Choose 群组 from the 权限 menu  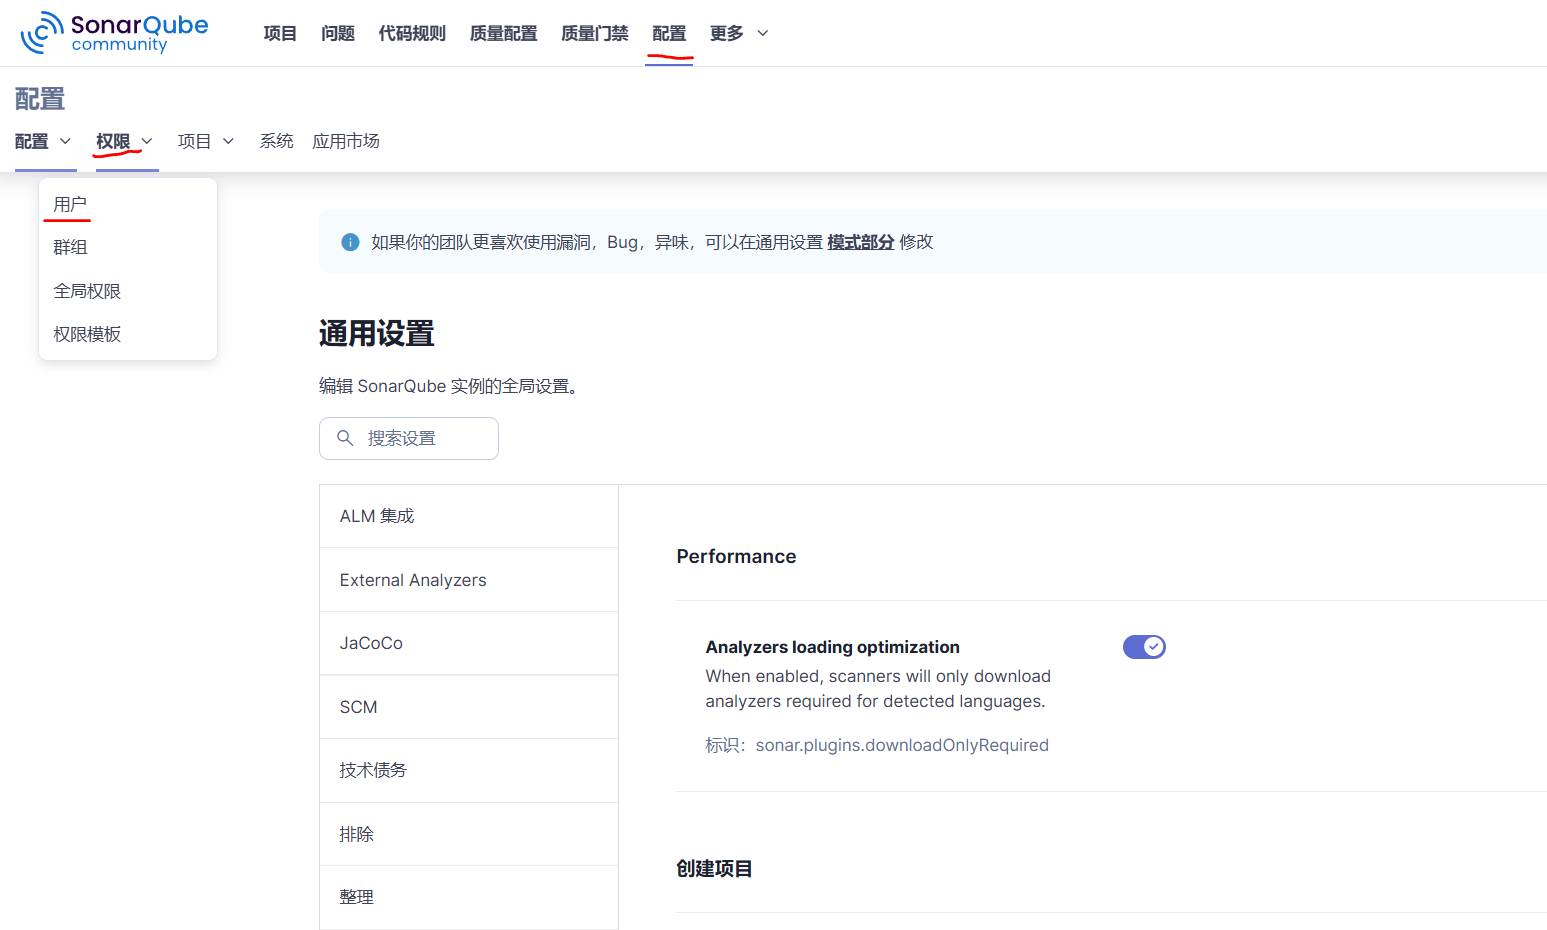pos(128,247)
